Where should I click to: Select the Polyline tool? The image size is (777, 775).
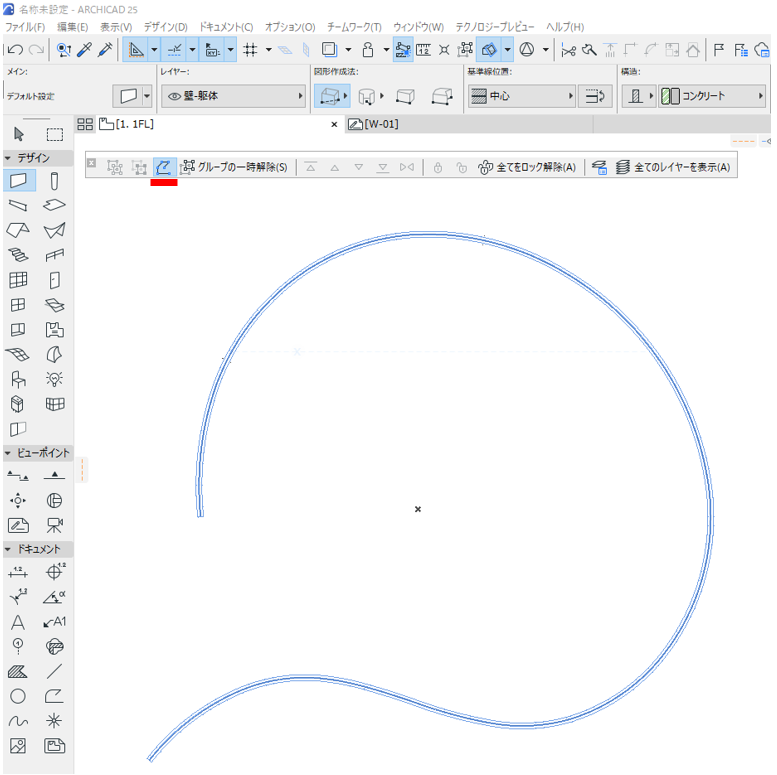(55, 696)
